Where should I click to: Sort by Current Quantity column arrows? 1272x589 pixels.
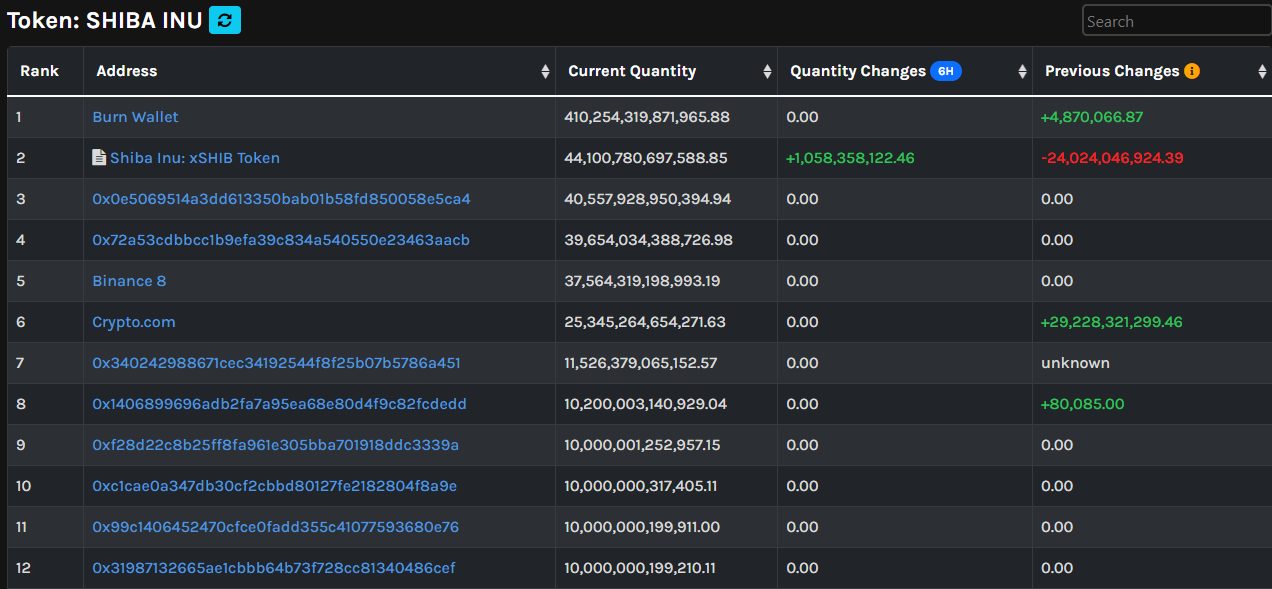point(767,72)
